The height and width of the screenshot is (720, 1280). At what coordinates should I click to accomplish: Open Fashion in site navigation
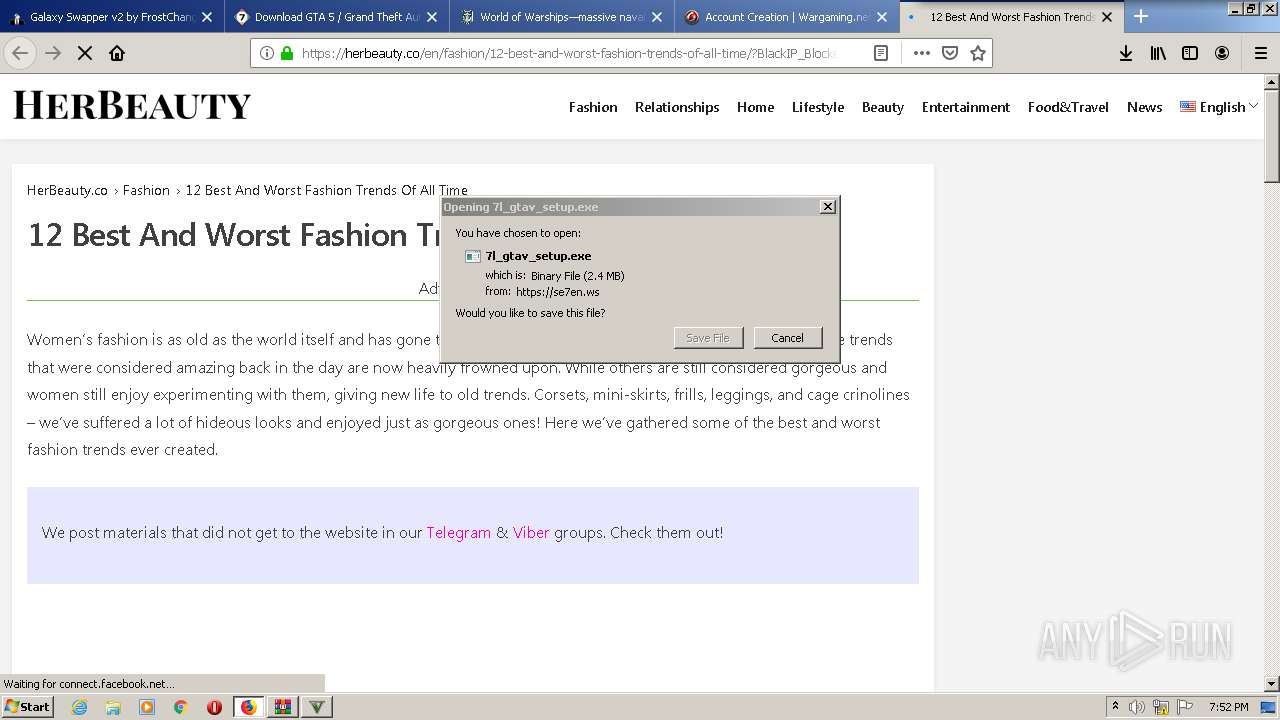(593, 107)
